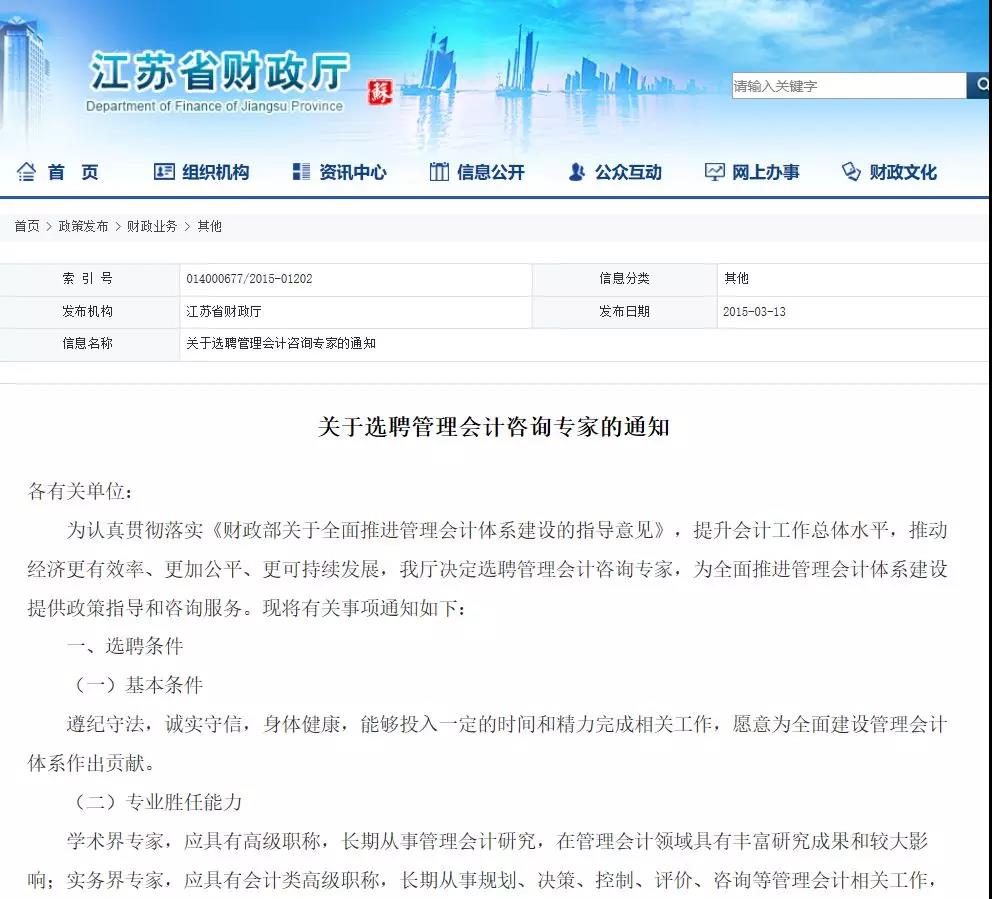The width and height of the screenshot is (992, 899).
Task: Click the 信息公开 information disclosure icon
Action: pos(438,171)
